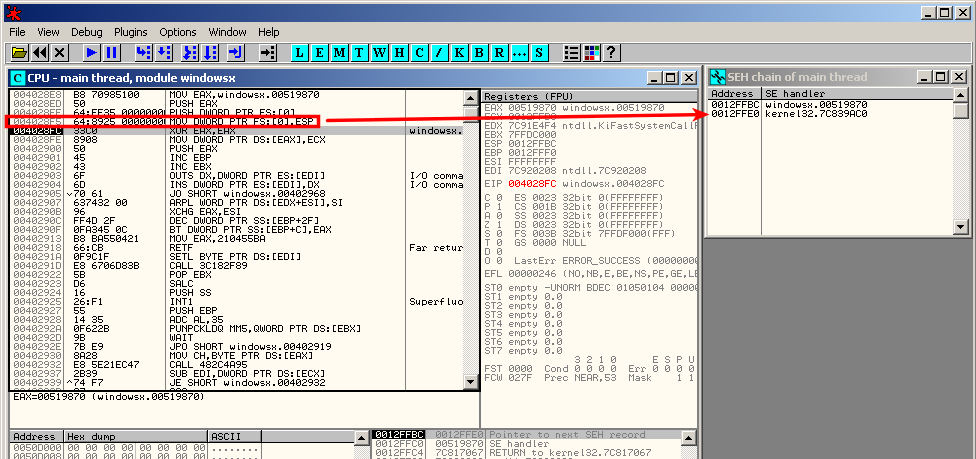Click the Step into toolbar icon
This screenshot has height=459, width=976.
tap(143, 52)
